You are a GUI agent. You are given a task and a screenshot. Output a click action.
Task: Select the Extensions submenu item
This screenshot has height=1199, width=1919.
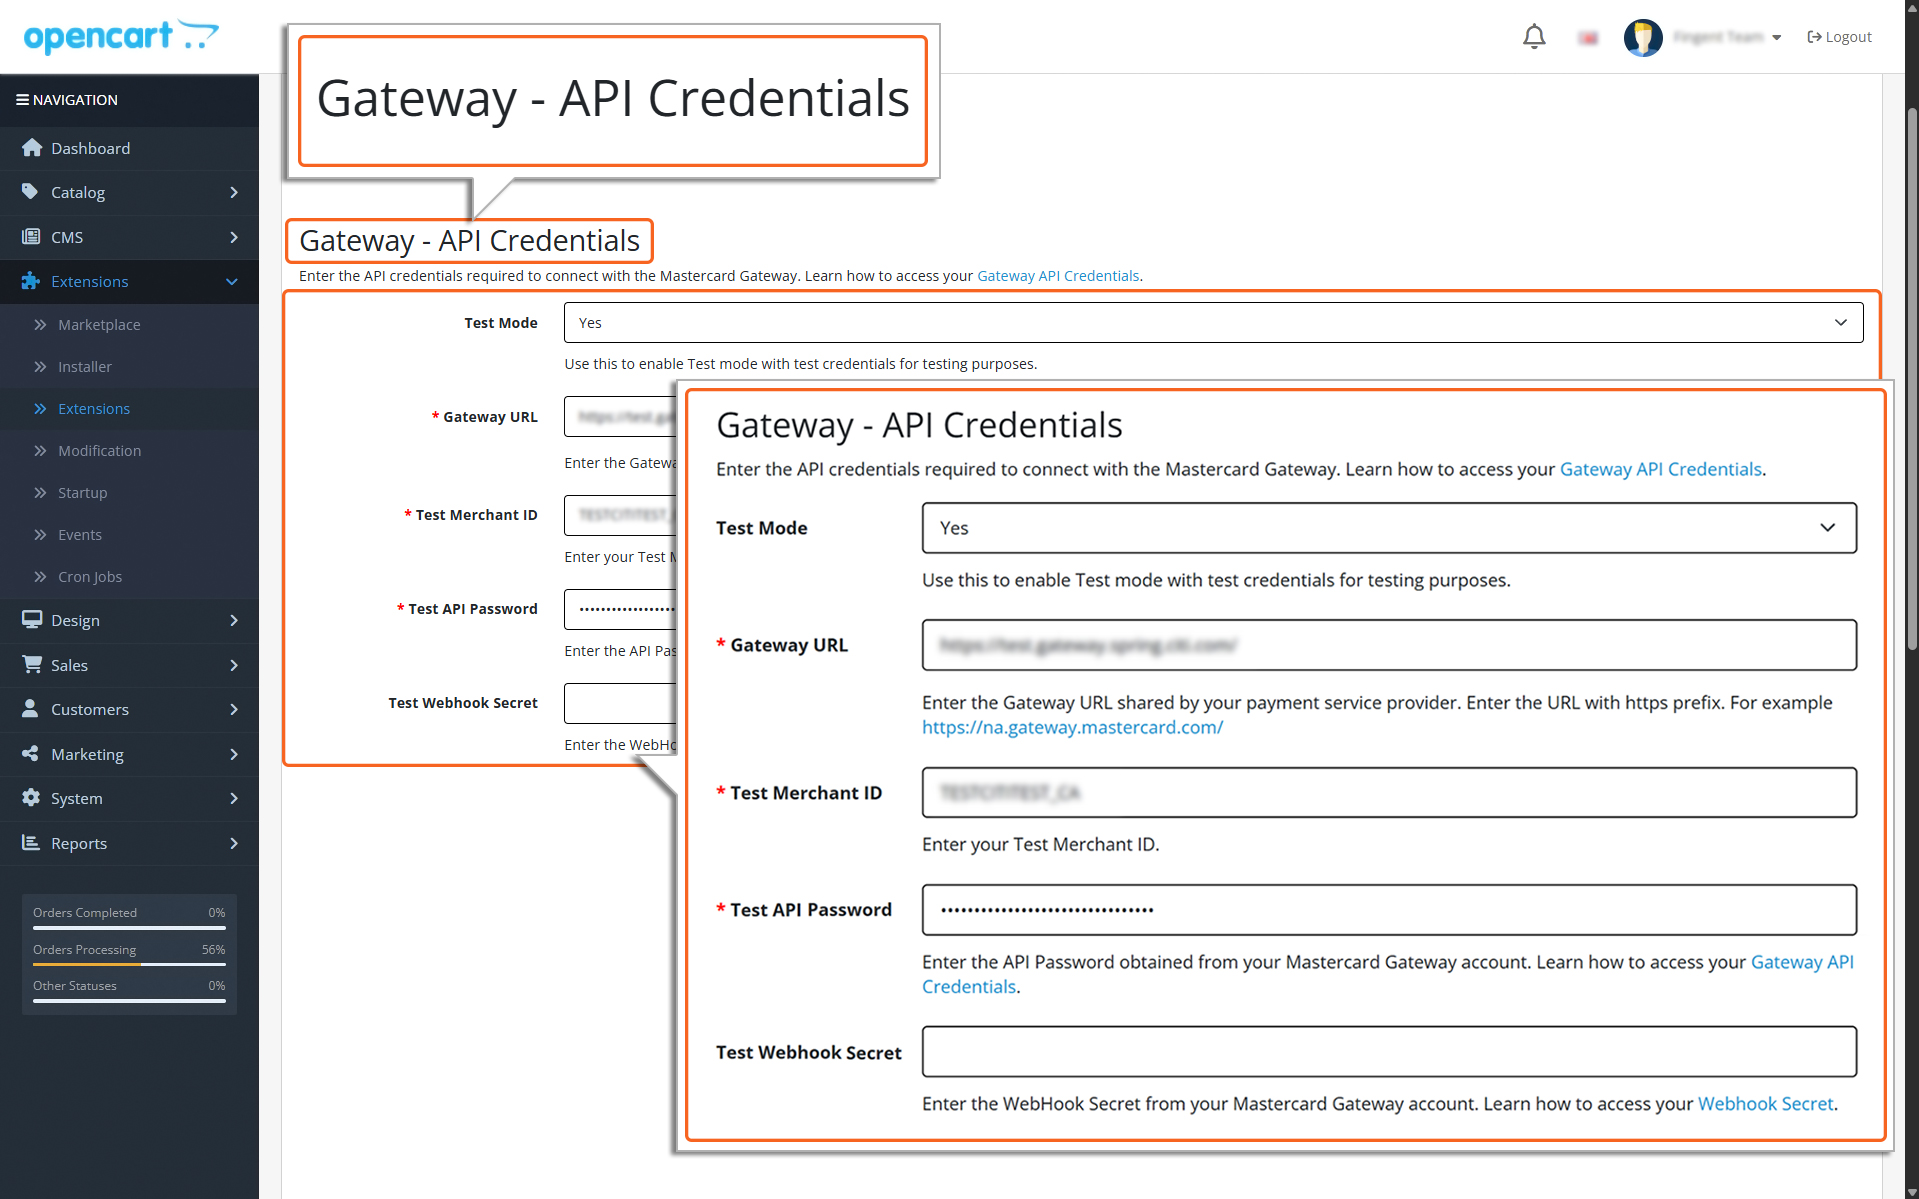[129, 409]
